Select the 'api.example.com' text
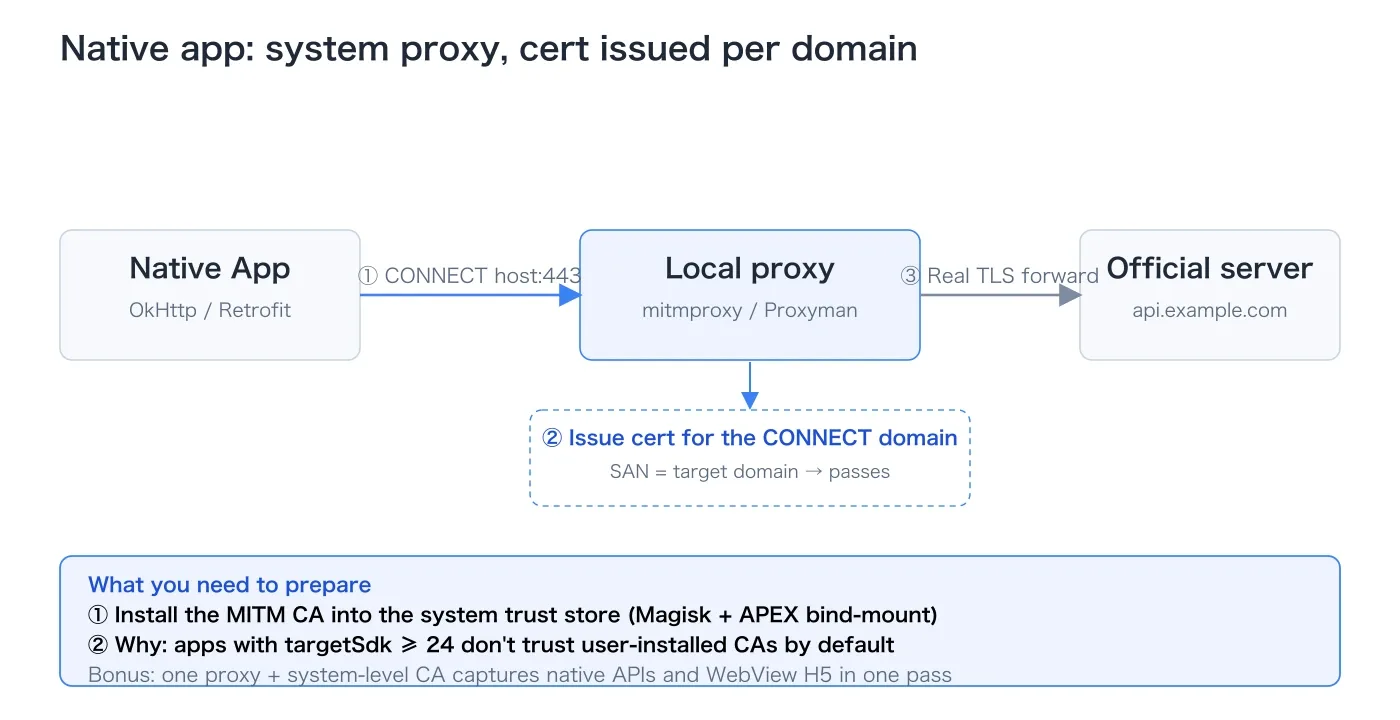The image size is (1400, 720). 1210,310
